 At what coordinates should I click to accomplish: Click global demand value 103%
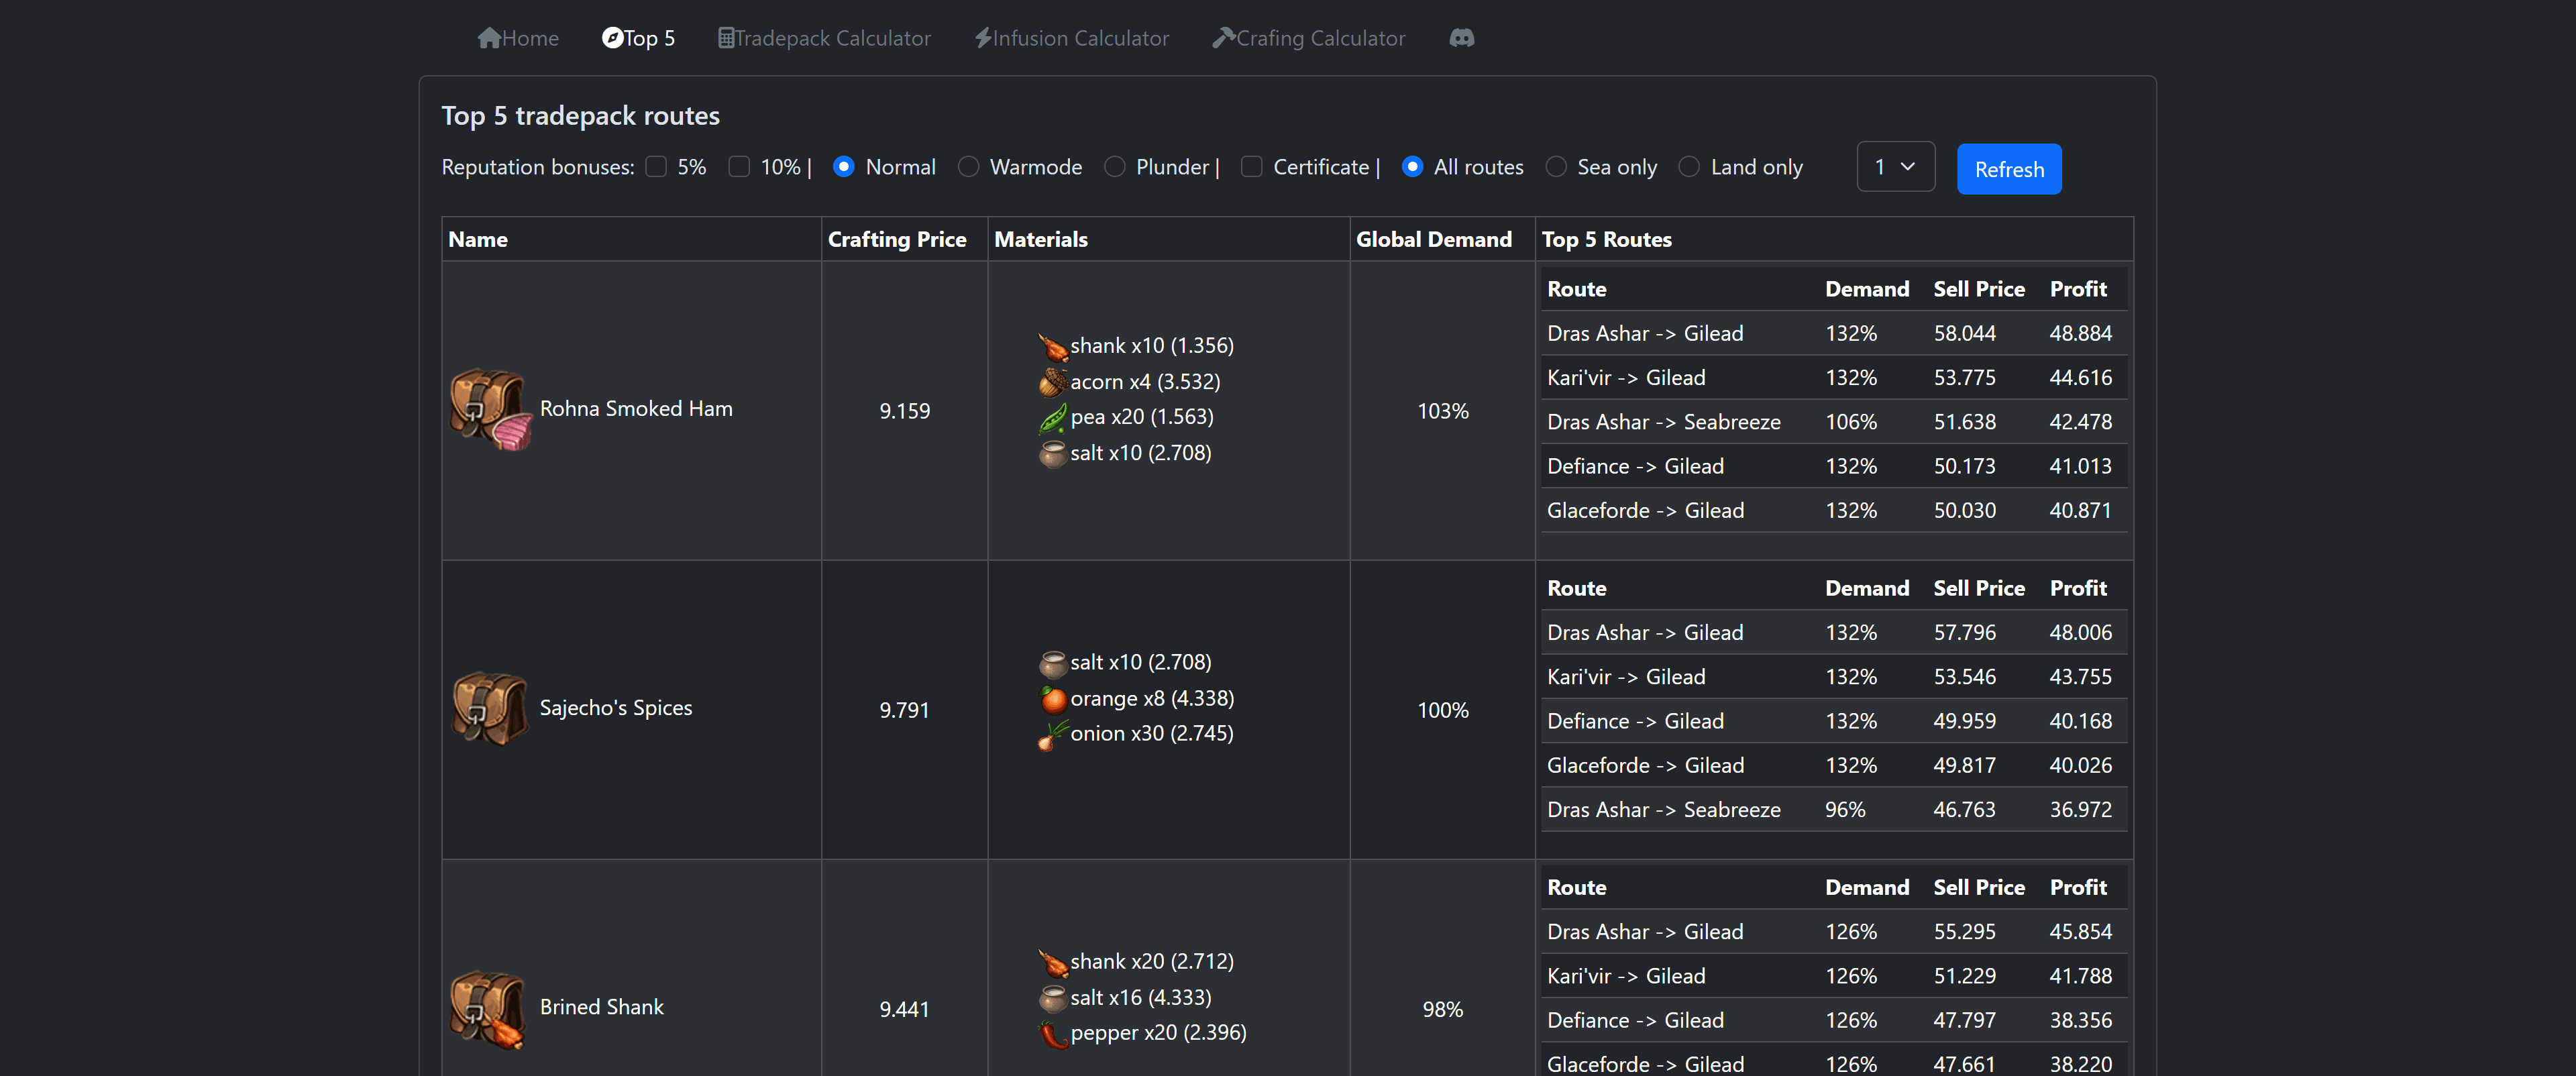pos(1442,411)
